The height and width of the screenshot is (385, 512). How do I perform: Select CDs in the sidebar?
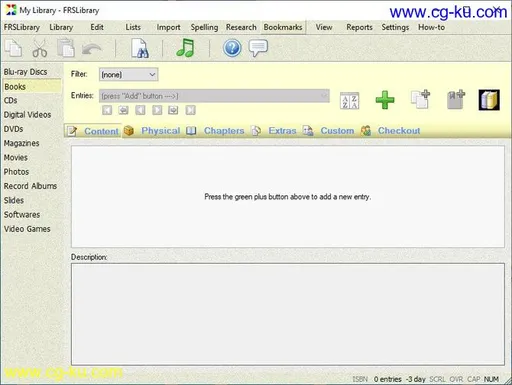coord(11,101)
